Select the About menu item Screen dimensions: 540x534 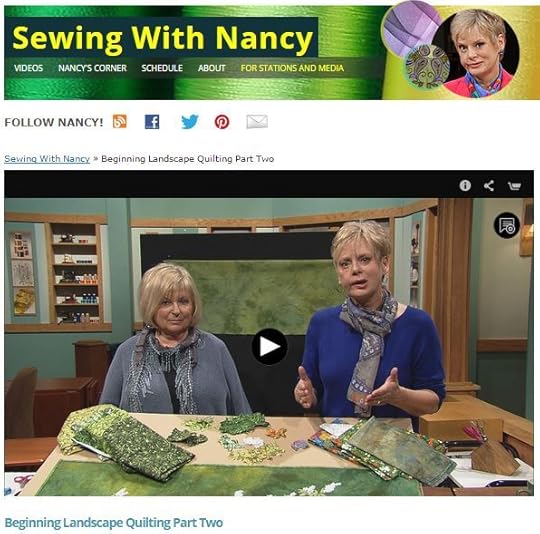[x=211, y=68]
